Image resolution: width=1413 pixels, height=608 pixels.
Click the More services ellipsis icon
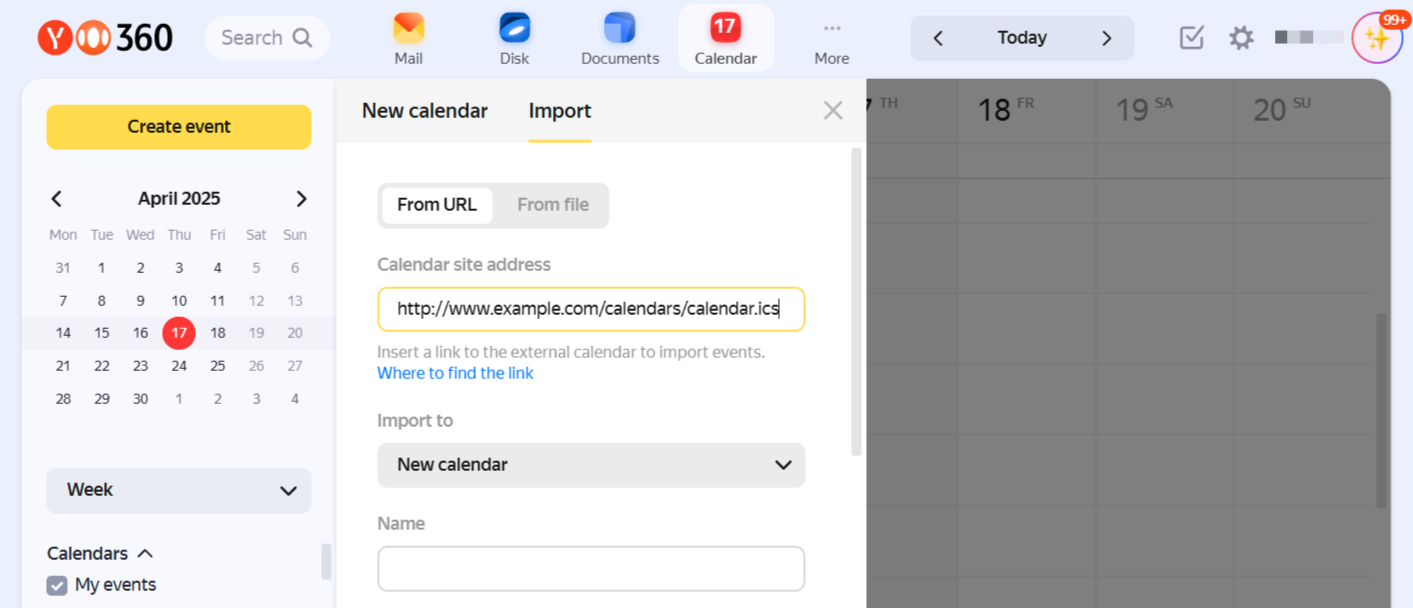pyautogui.click(x=831, y=29)
